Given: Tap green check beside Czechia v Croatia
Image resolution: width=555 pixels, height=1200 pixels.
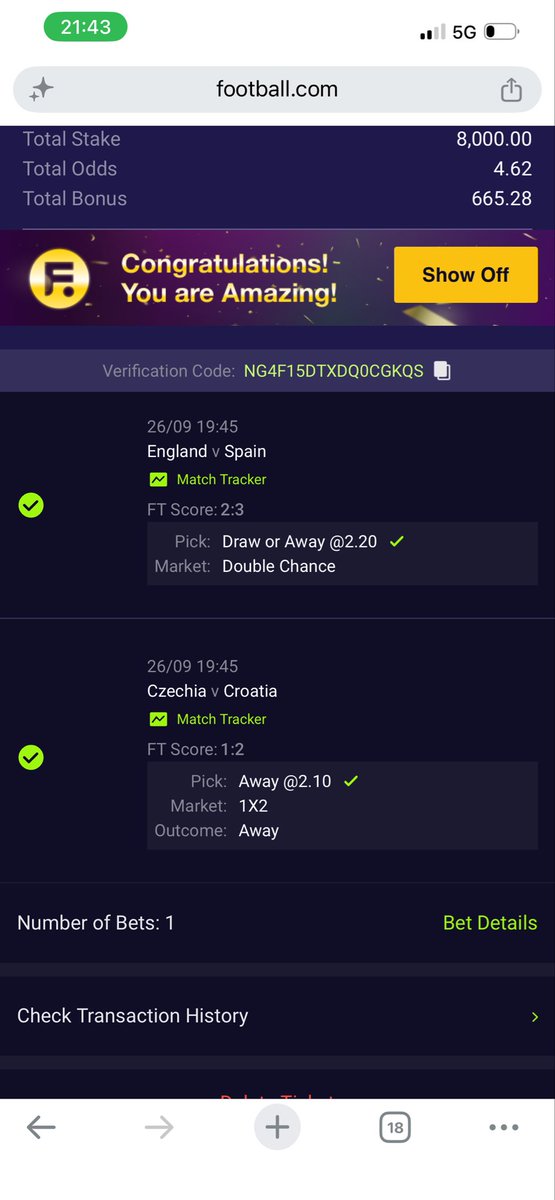Looking at the screenshot, I should tap(31, 758).
